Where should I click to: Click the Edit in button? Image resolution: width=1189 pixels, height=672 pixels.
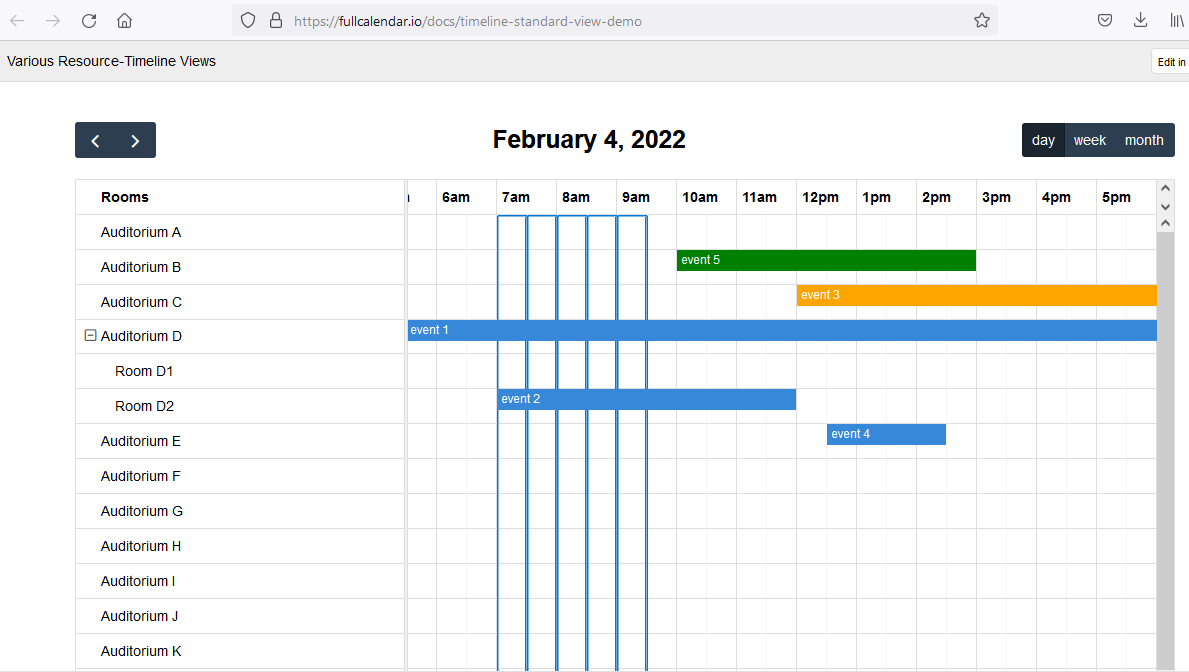1170,61
